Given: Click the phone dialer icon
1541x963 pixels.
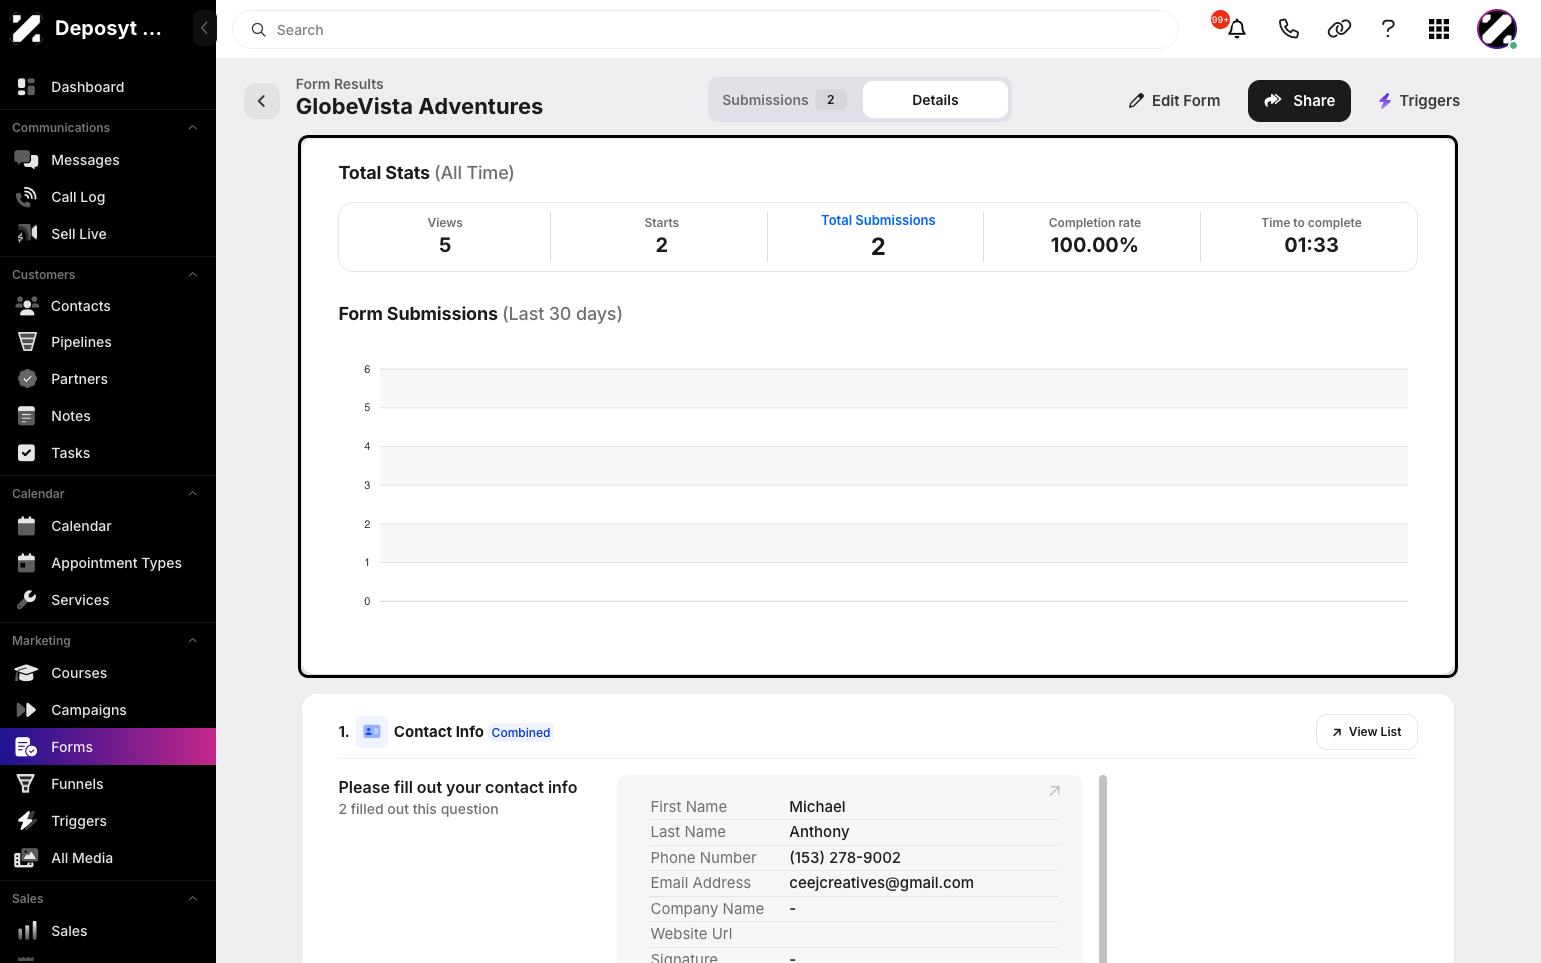Looking at the screenshot, I should (1288, 29).
